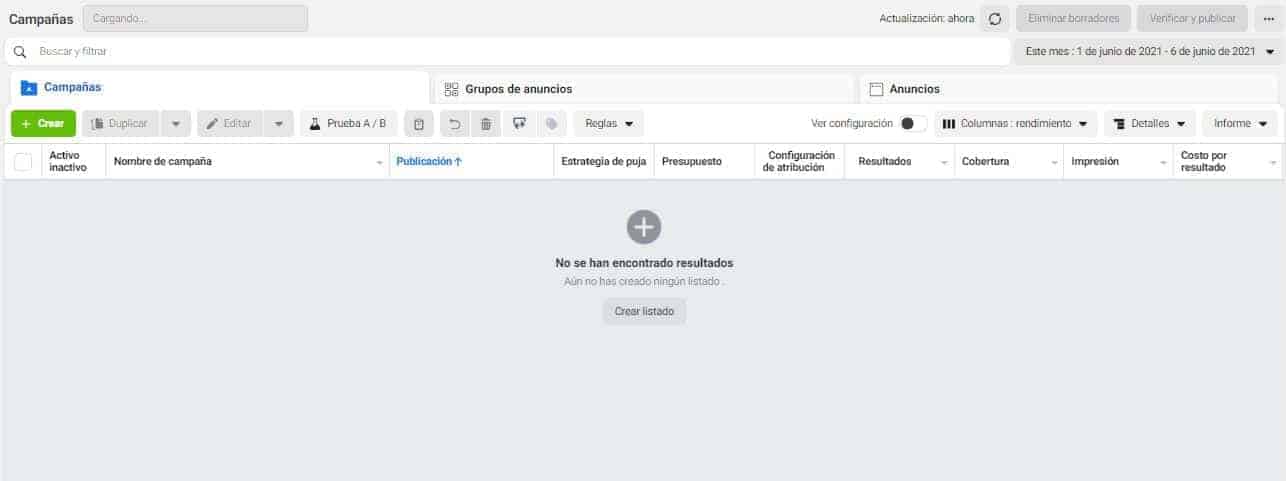Toggle the Ver configuración switch

(913, 124)
